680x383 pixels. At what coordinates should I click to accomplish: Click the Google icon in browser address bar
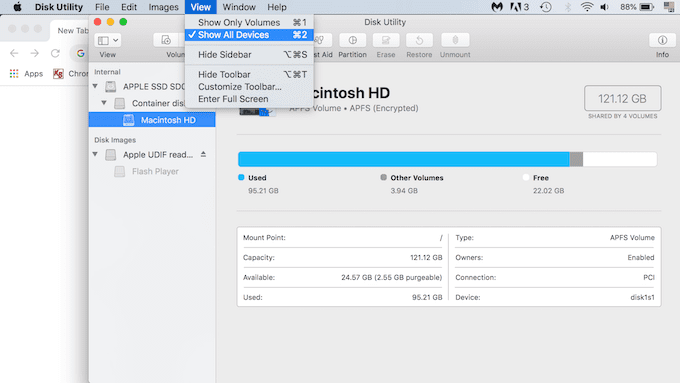81,53
